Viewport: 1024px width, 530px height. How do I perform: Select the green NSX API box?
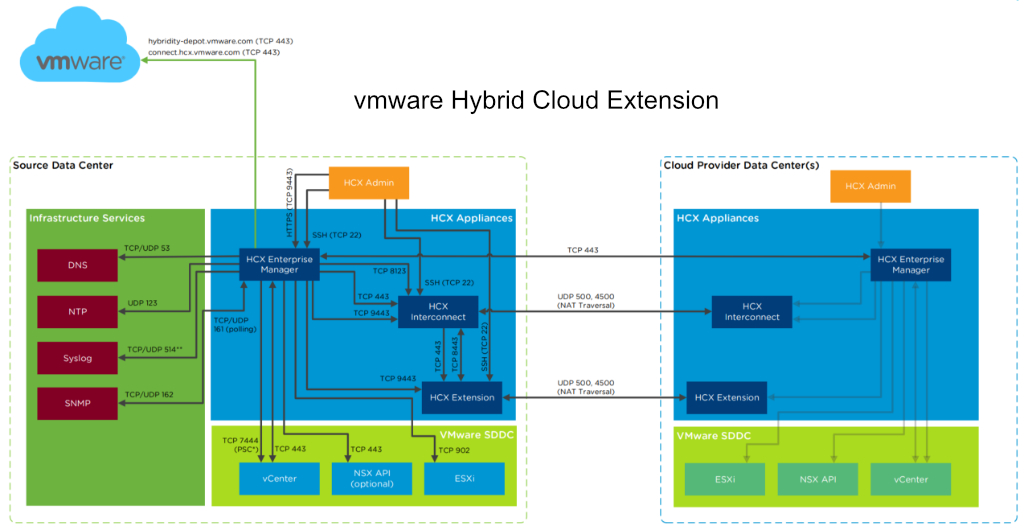[x=817, y=480]
